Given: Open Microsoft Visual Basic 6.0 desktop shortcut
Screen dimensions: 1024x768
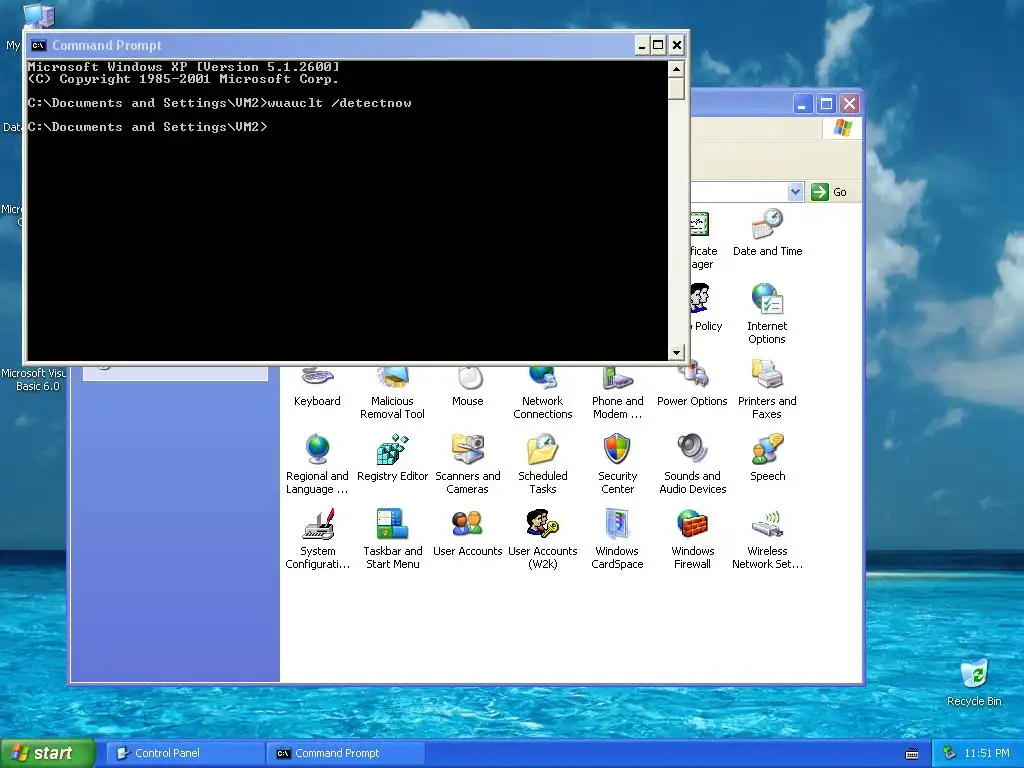Looking at the screenshot, I should pyautogui.click(x=33, y=379).
